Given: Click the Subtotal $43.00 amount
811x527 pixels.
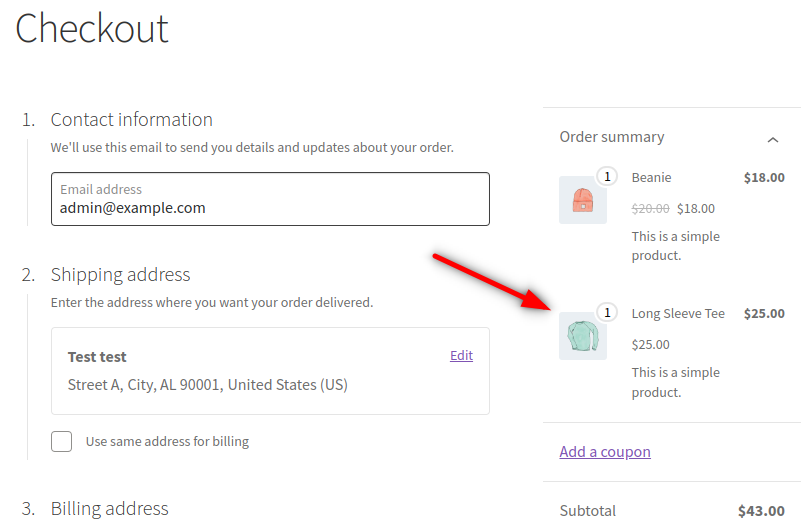Looking at the screenshot, I should point(761,511).
